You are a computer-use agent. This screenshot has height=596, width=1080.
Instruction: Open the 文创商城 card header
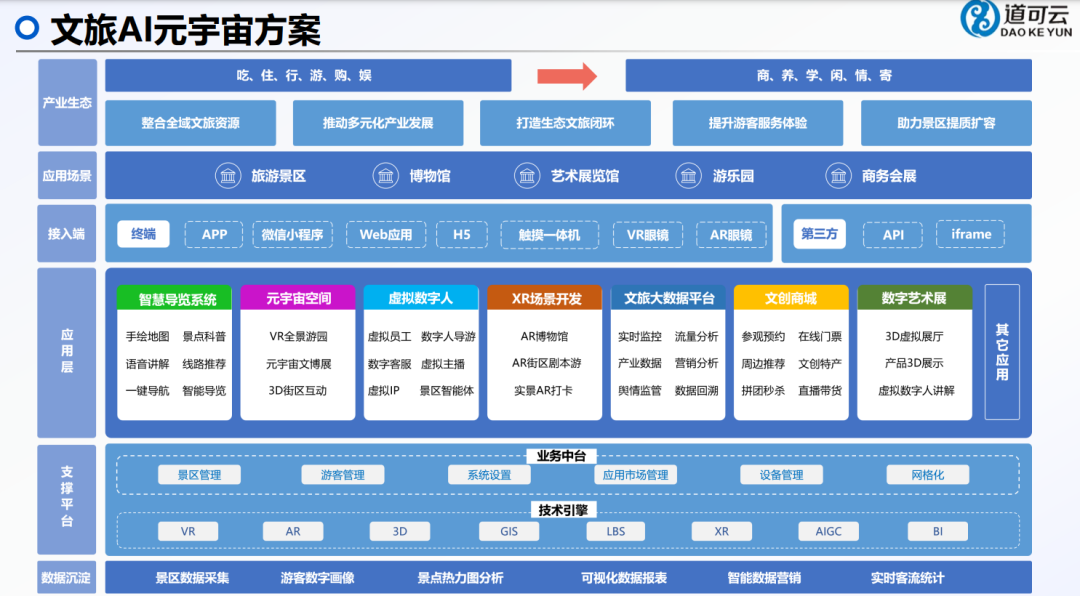[x=791, y=298]
